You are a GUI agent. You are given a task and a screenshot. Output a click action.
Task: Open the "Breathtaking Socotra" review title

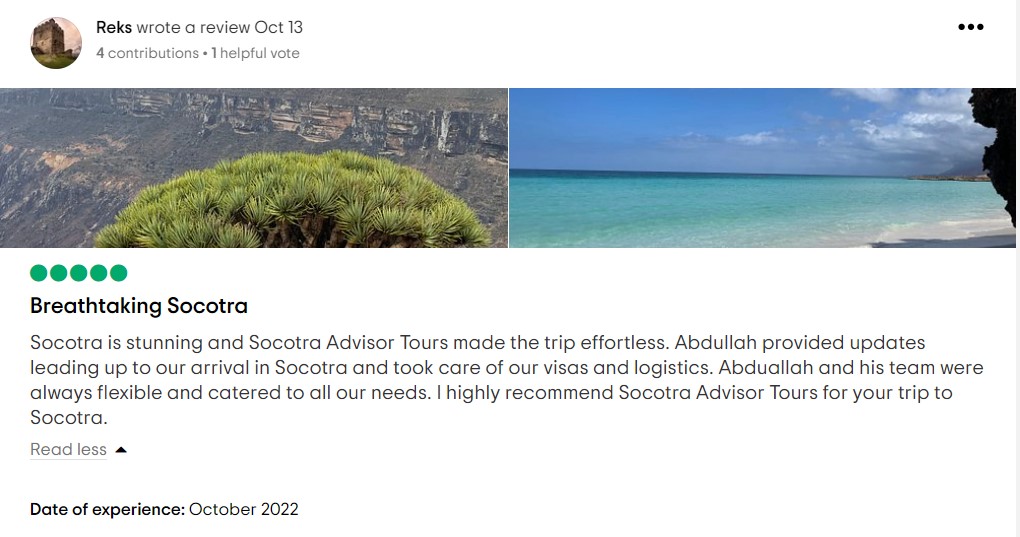point(139,306)
